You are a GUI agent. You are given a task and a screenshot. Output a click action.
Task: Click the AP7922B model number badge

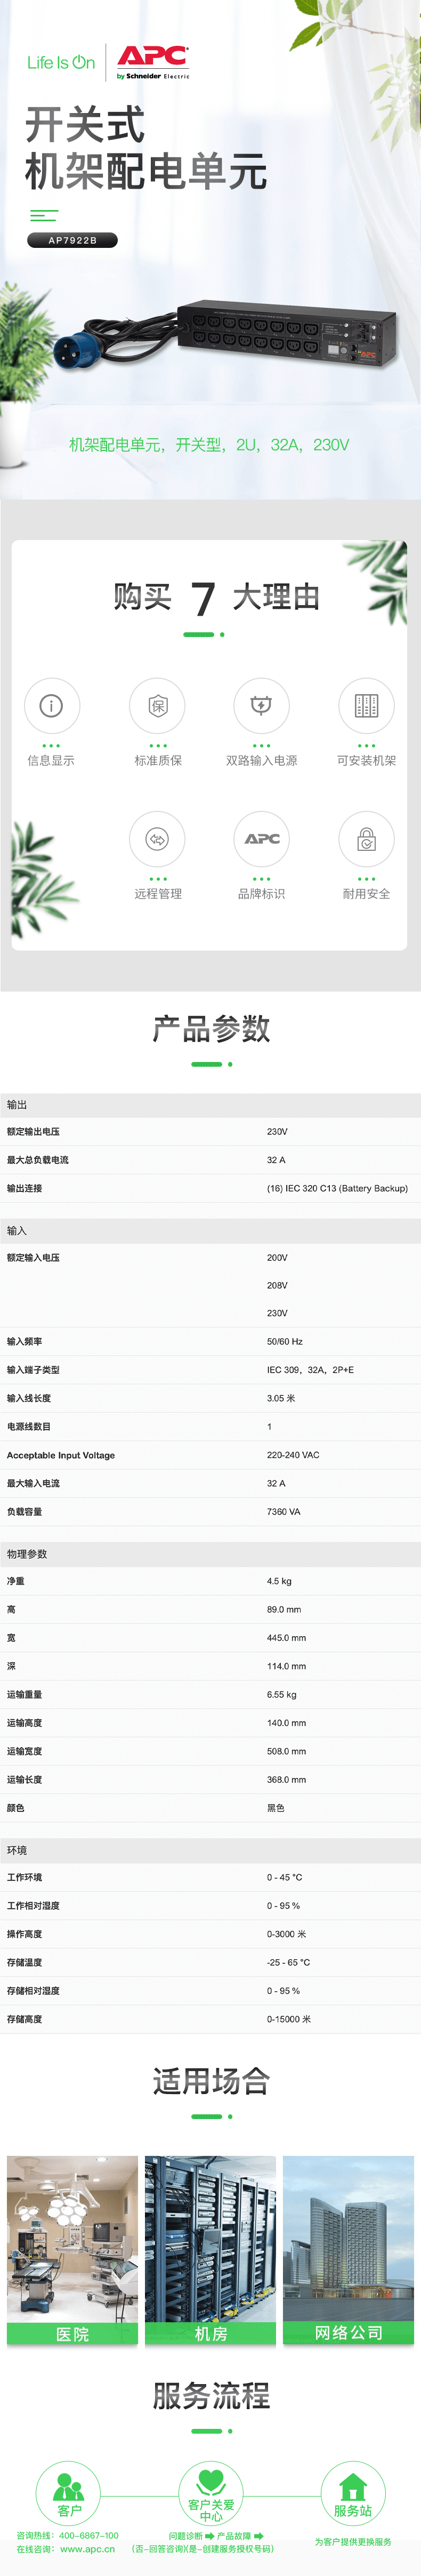pyautogui.click(x=72, y=240)
